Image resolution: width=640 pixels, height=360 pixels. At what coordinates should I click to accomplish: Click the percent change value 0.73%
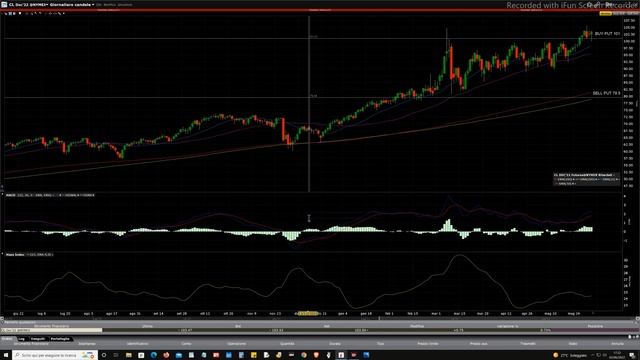pos(545,330)
